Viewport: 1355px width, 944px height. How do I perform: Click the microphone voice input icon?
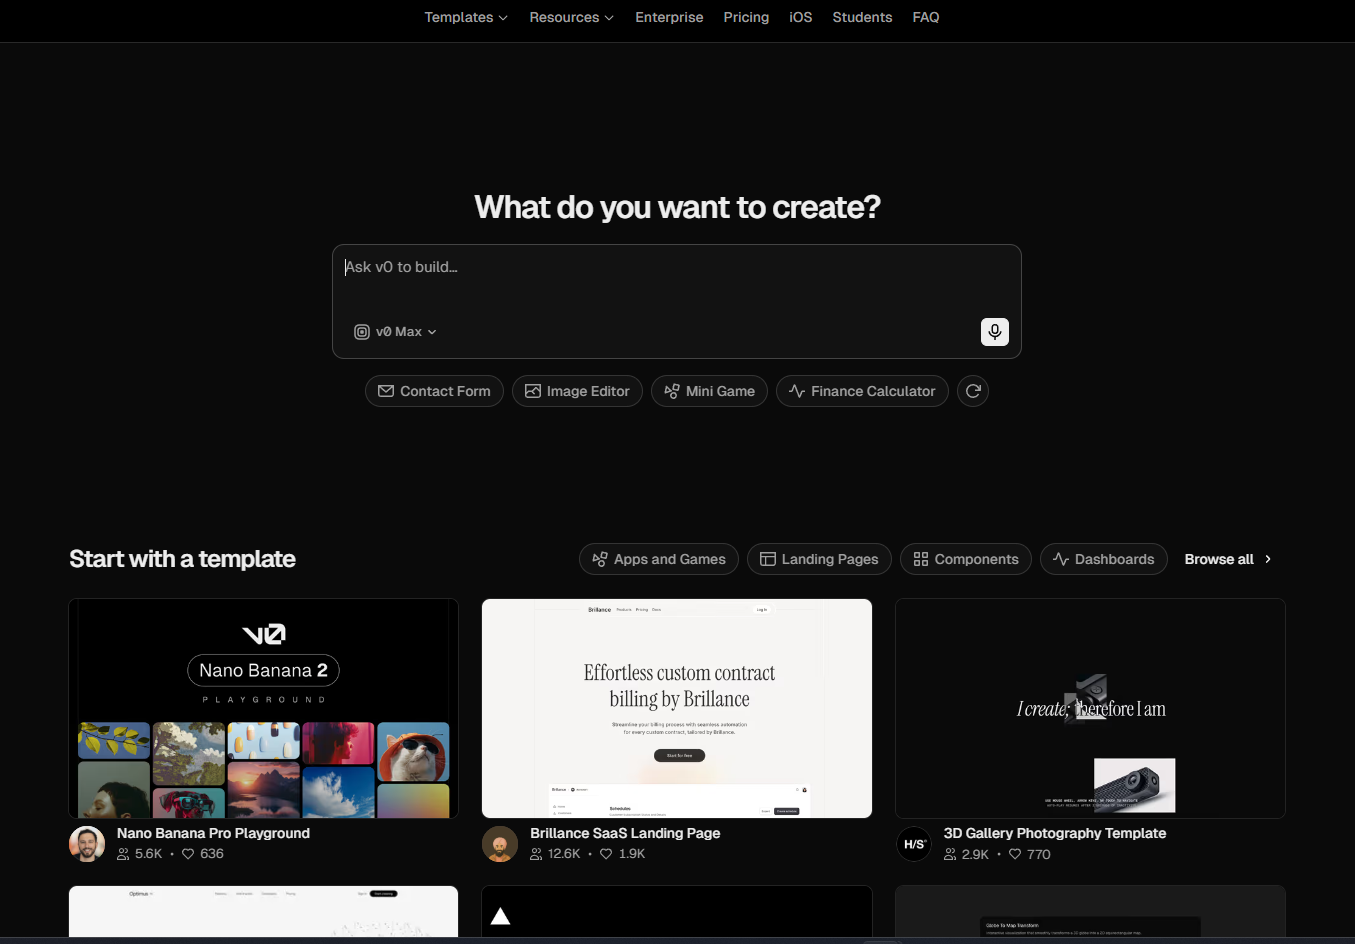[994, 332]
